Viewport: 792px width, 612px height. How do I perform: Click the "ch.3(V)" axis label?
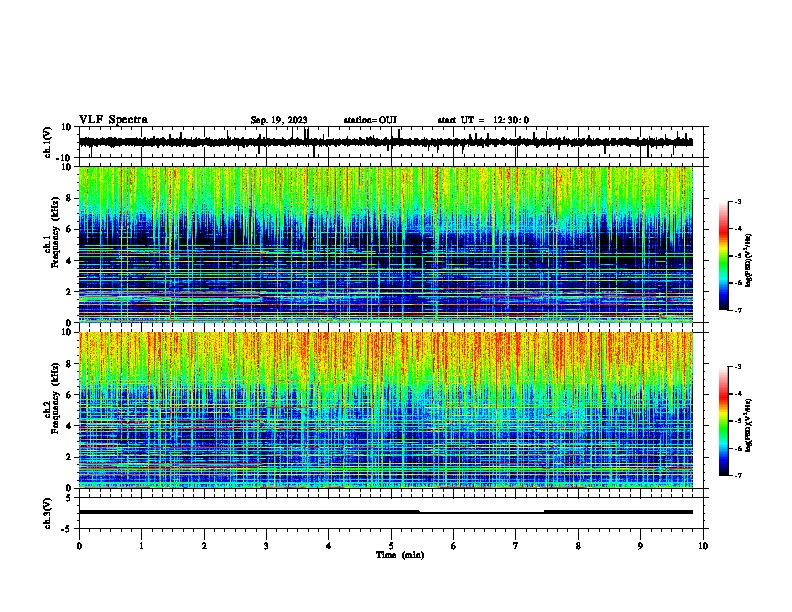coord(48,513)
